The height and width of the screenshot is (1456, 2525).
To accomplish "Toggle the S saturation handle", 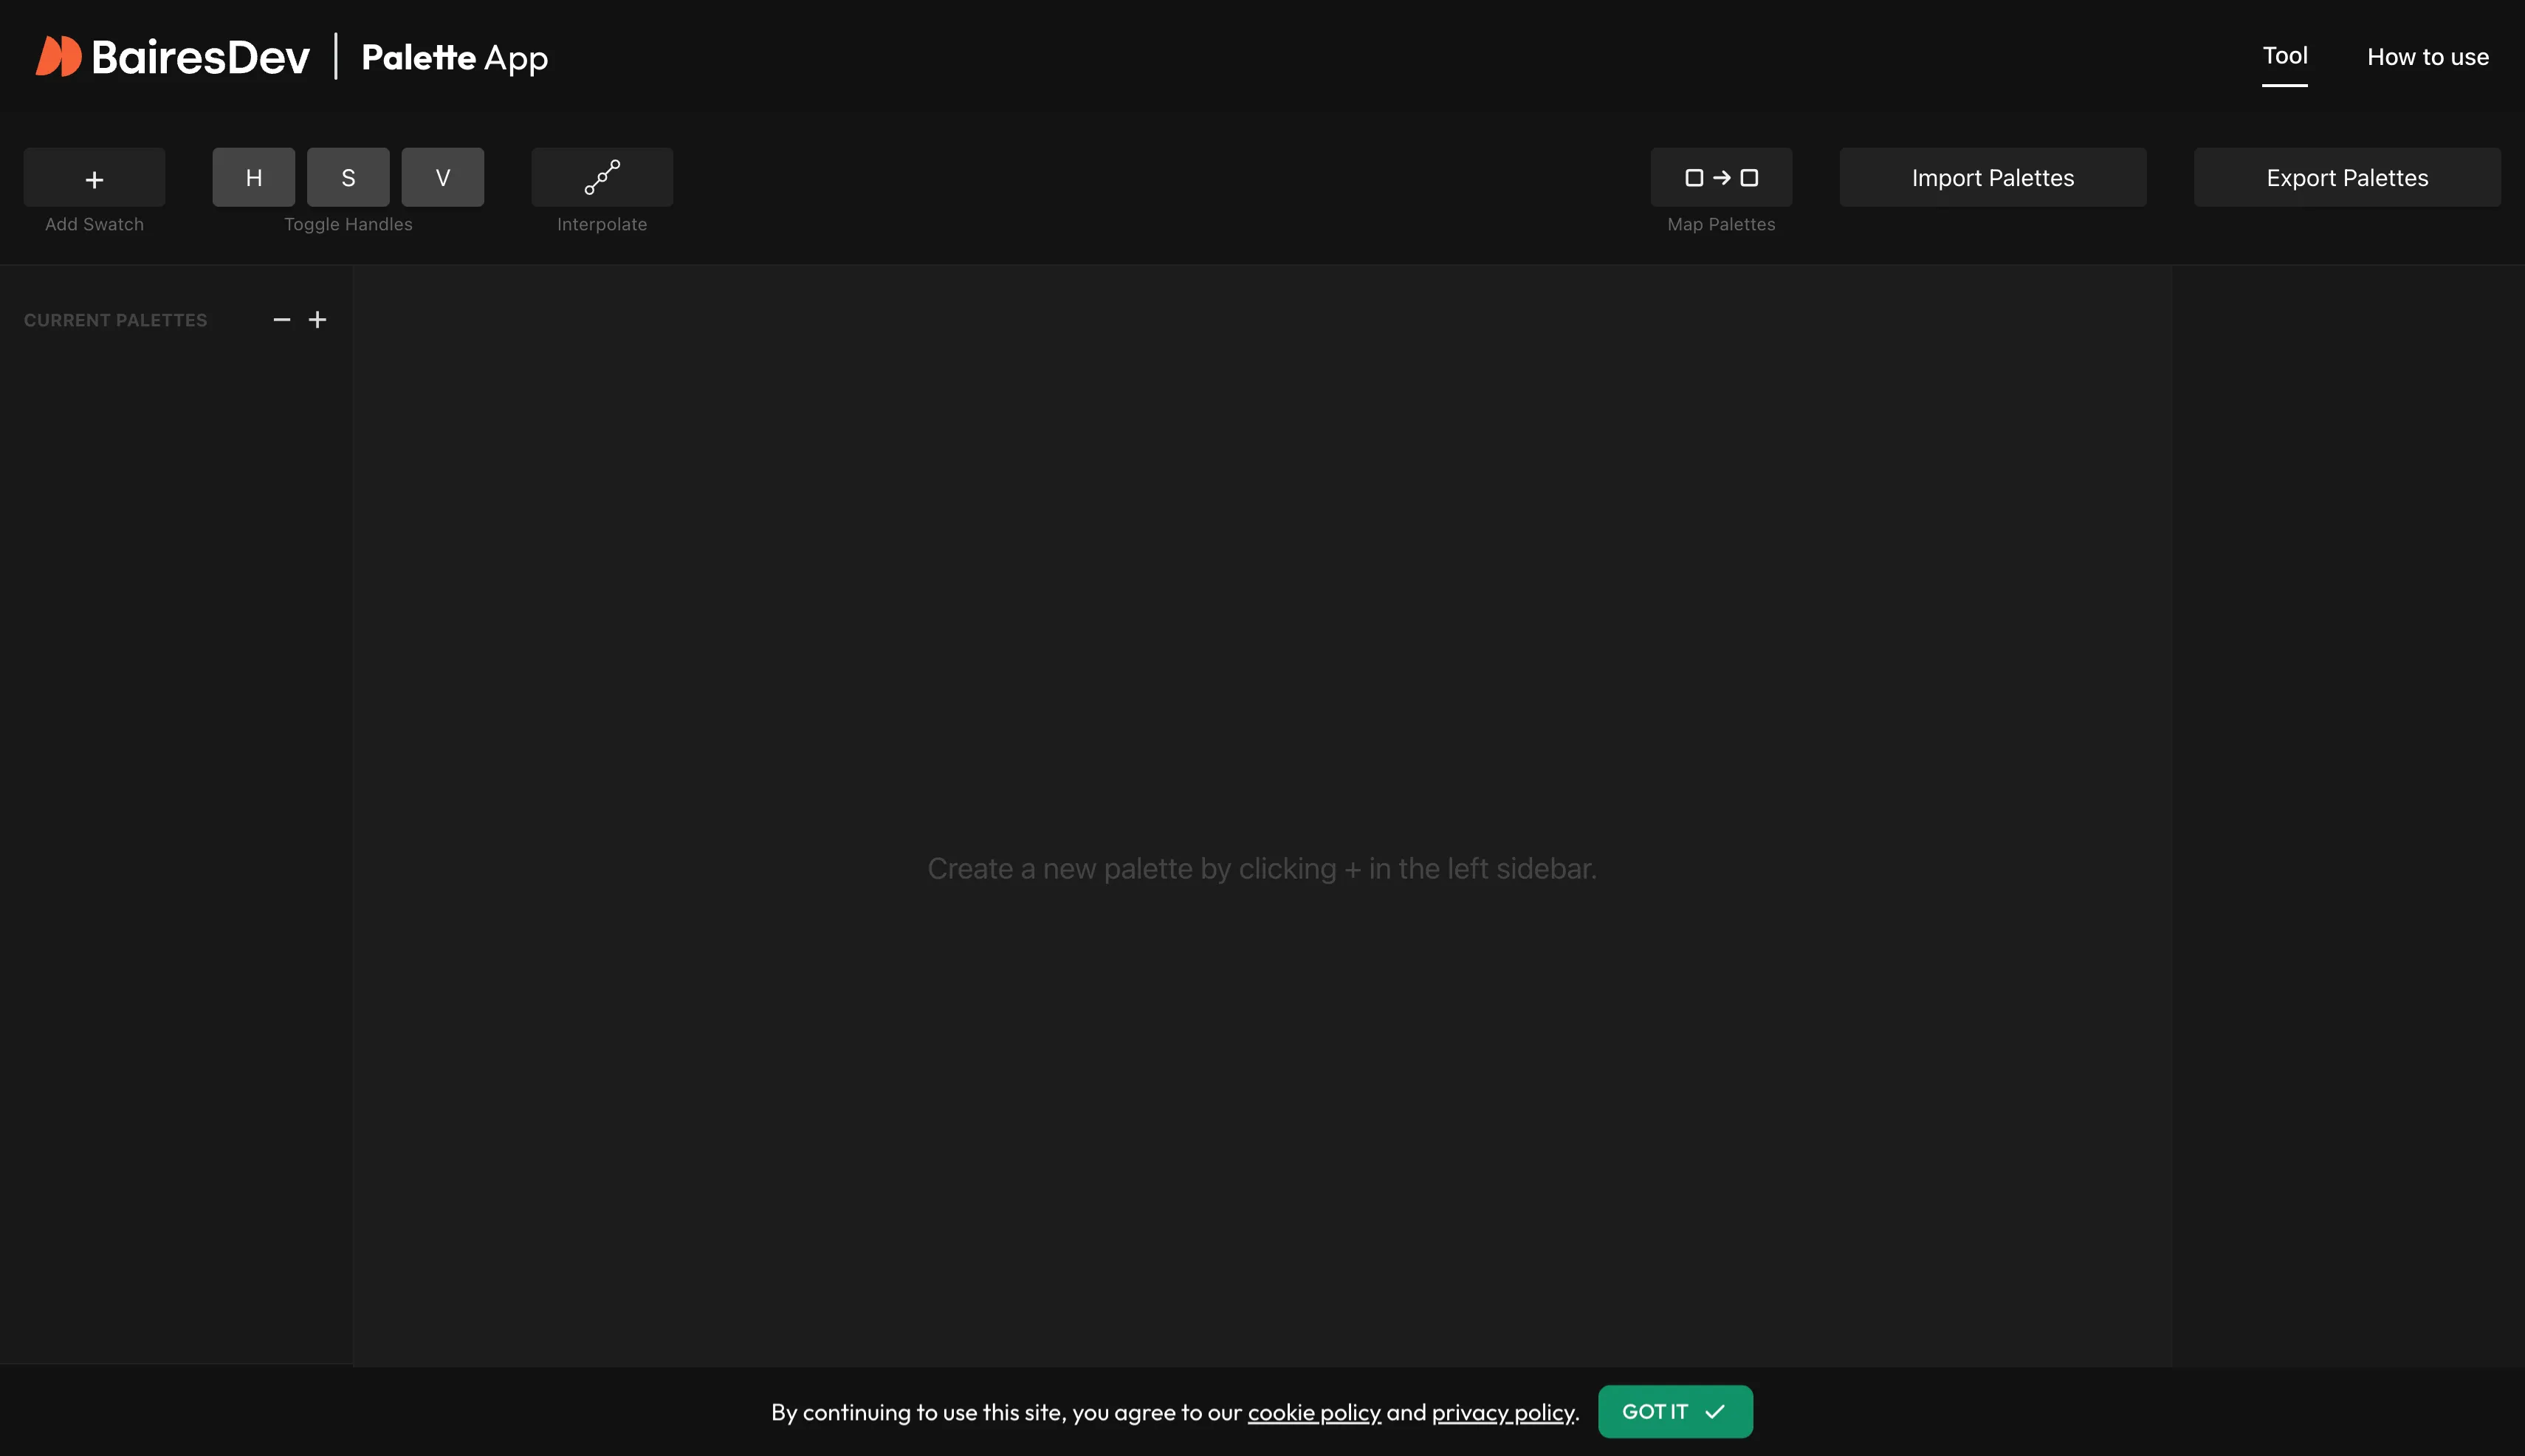I will point(348,178).
